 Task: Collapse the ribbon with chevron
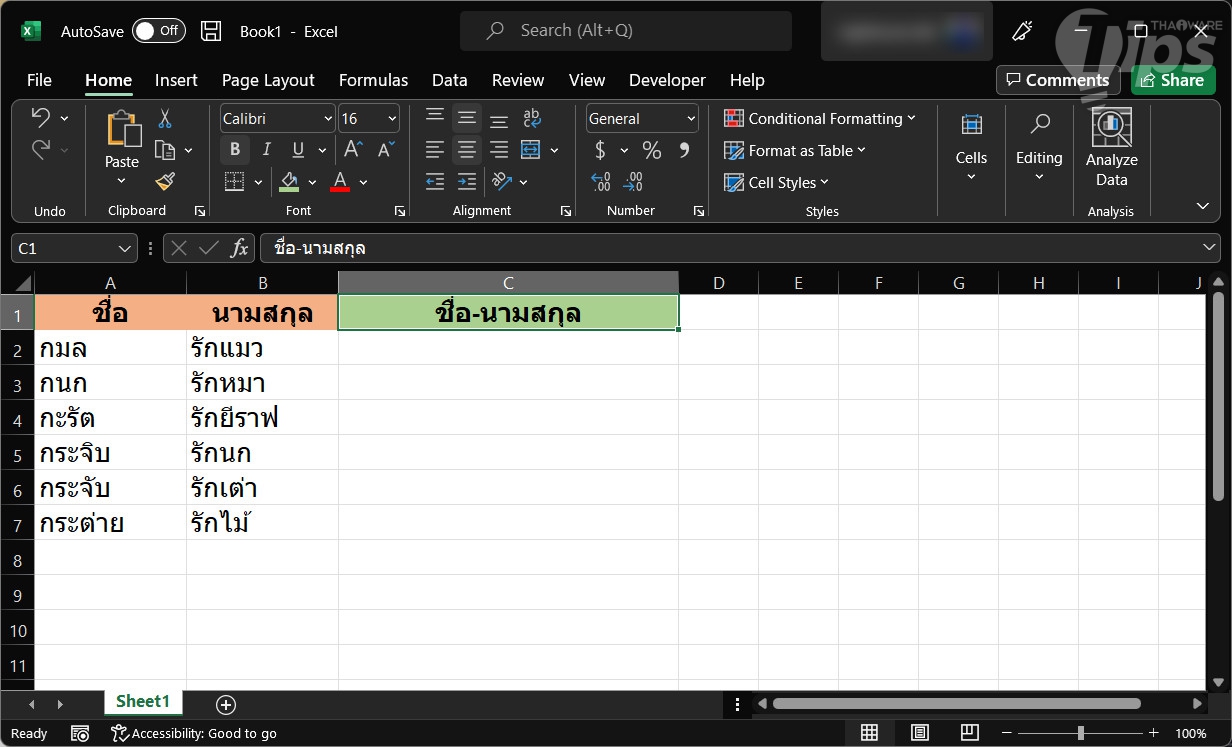1202,206
